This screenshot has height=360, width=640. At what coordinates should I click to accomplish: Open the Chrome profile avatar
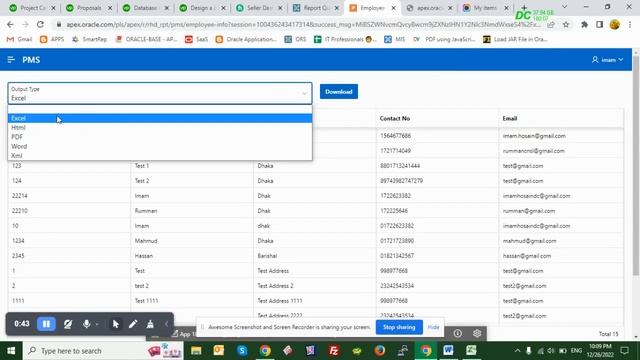(x=615, y=24)
